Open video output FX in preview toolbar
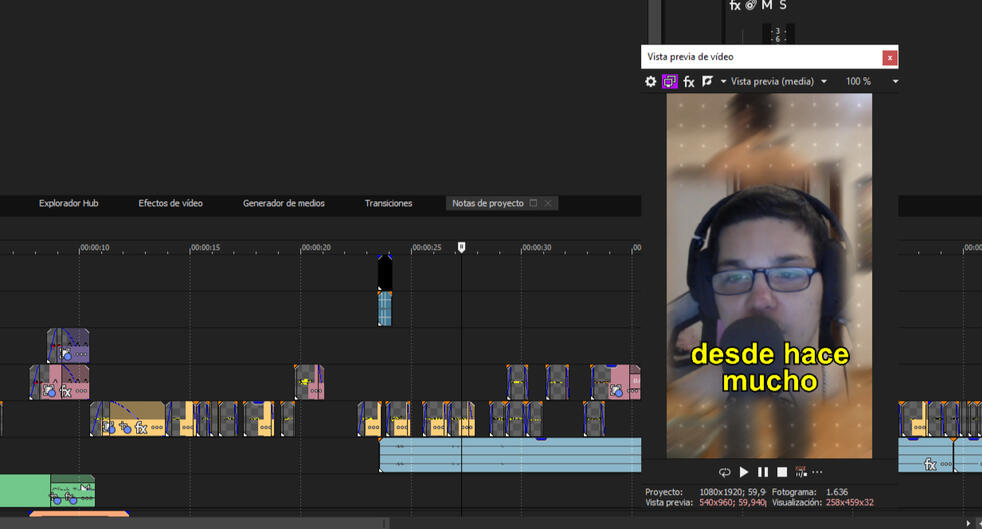This screenshot has width=982, height=529. coord(689,82)
